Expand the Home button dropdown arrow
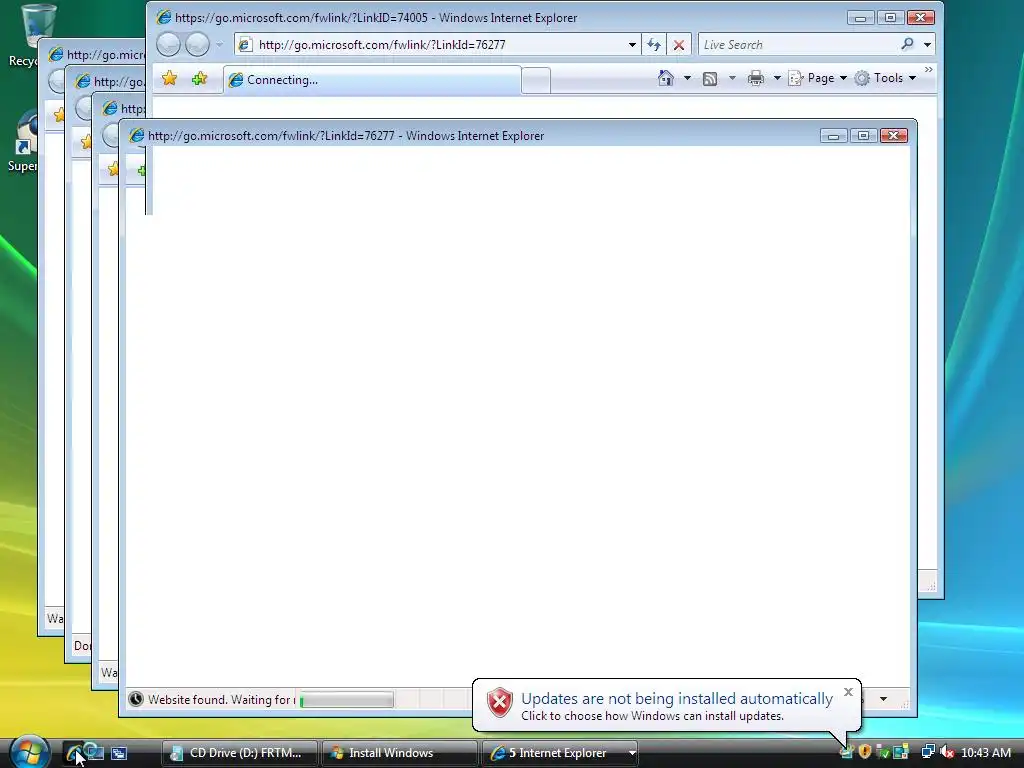 click(687, 78)
